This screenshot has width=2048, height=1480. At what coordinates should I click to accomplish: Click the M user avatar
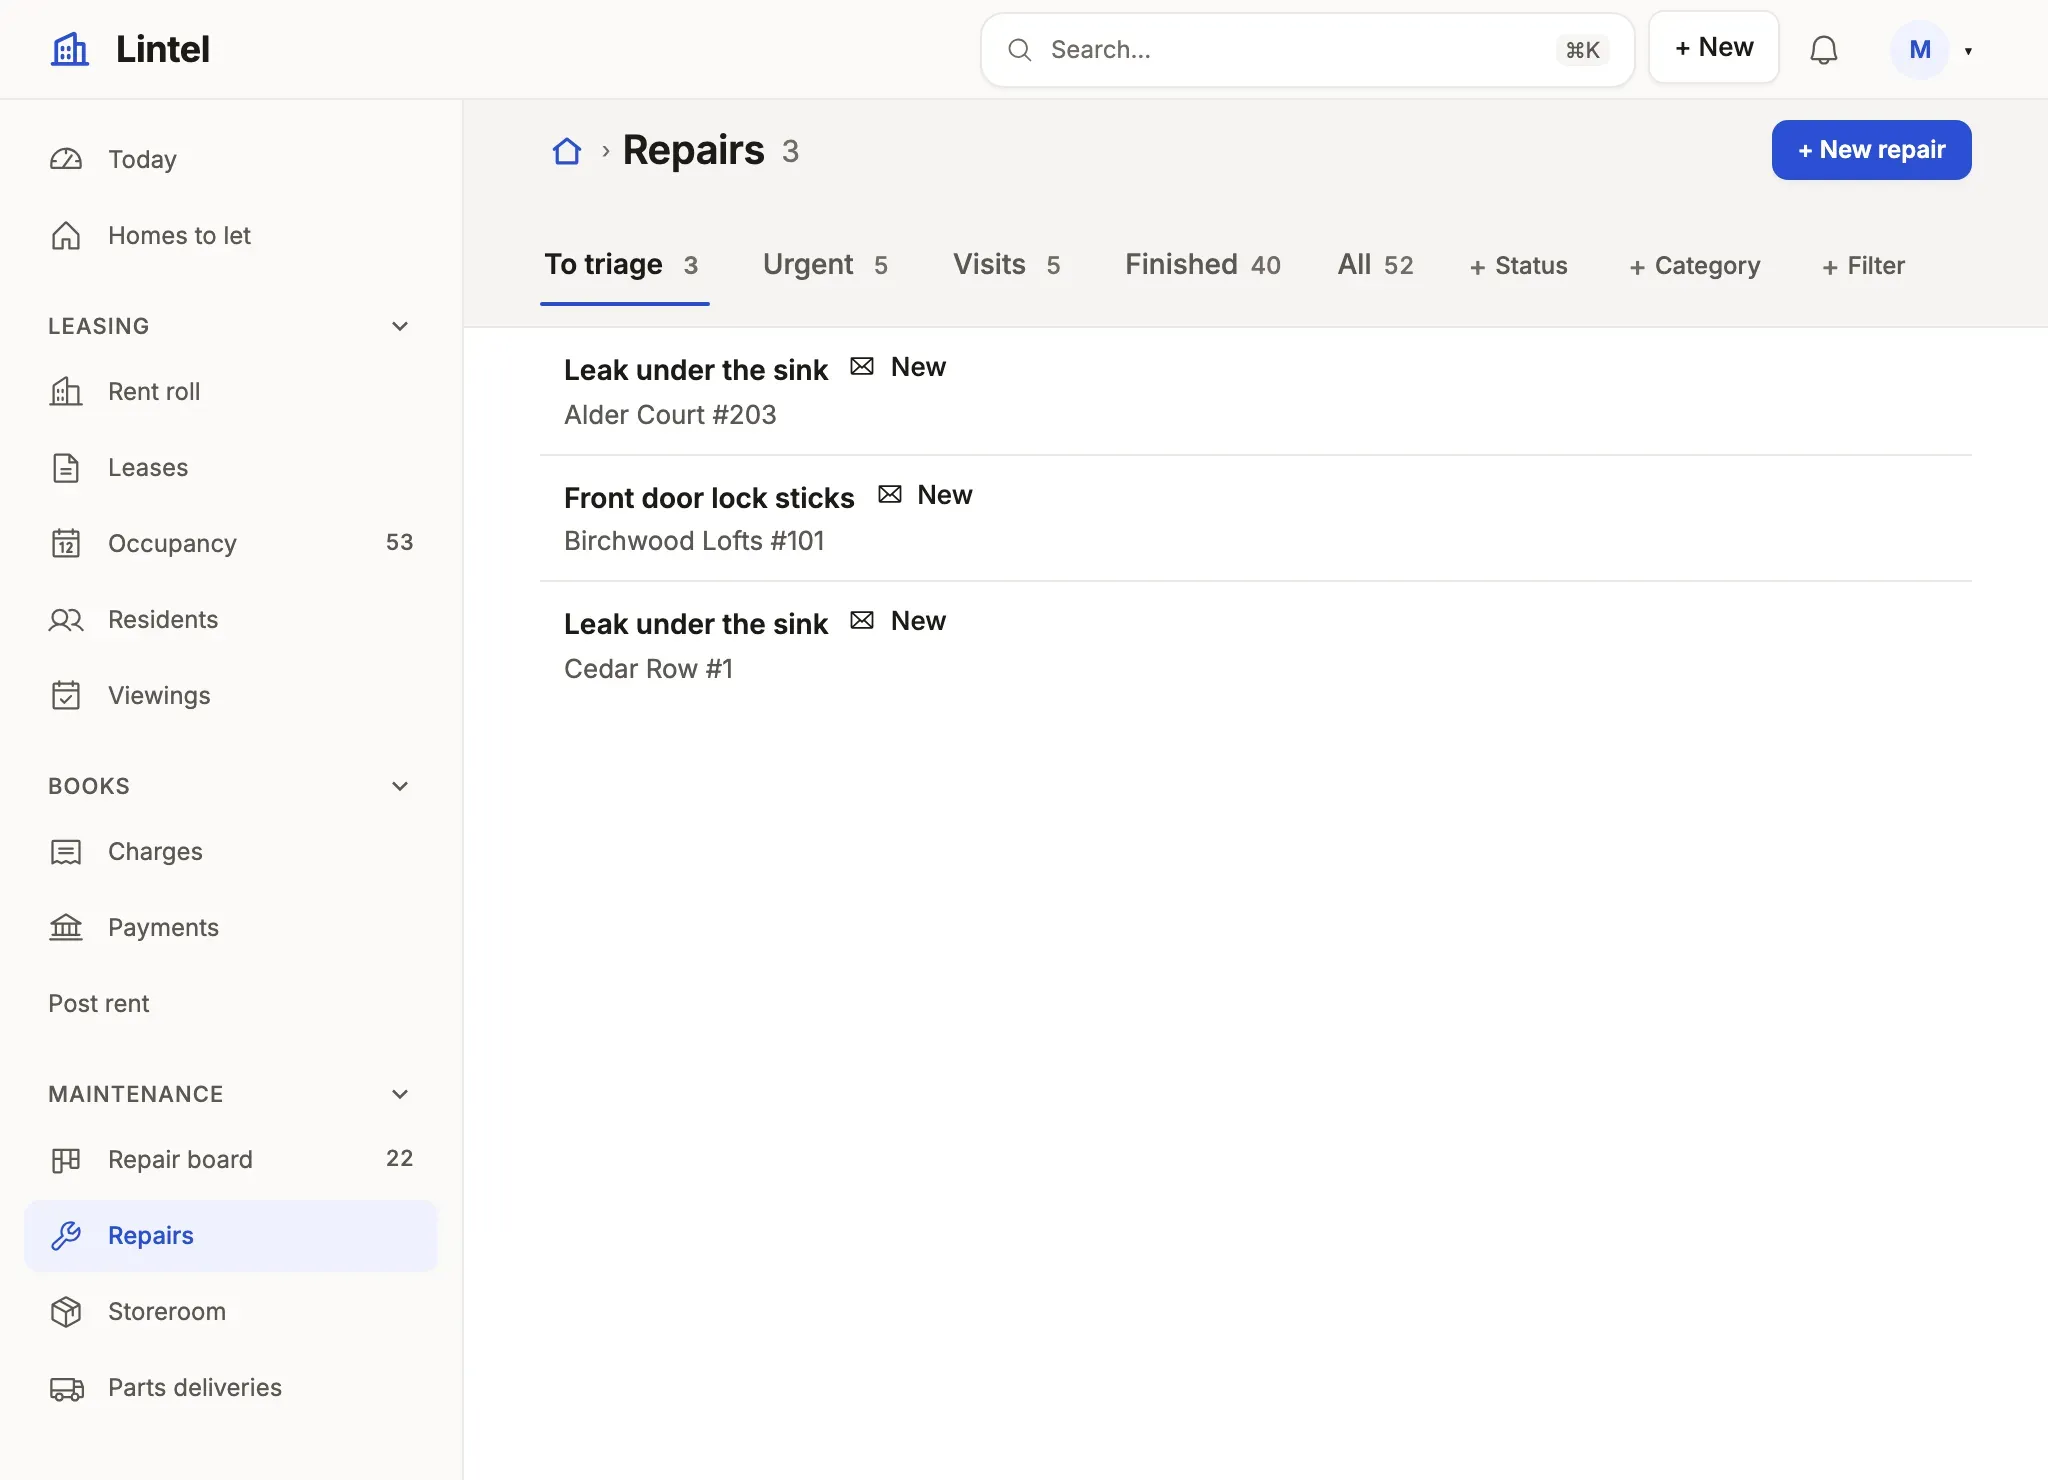(1919, 50)
